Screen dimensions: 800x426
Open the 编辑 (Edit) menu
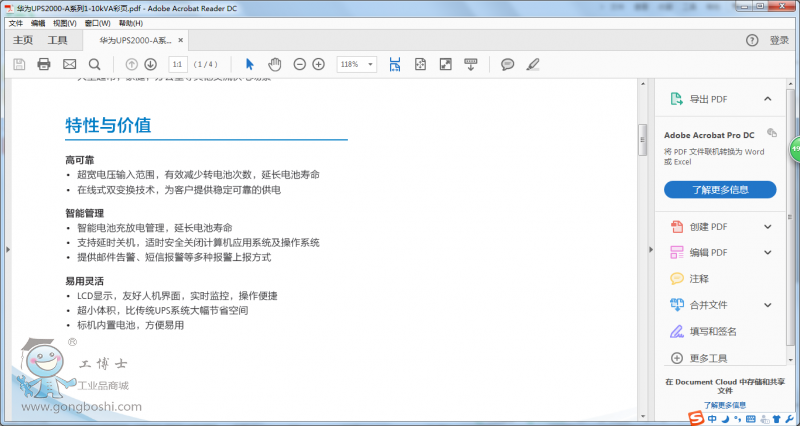38,23
